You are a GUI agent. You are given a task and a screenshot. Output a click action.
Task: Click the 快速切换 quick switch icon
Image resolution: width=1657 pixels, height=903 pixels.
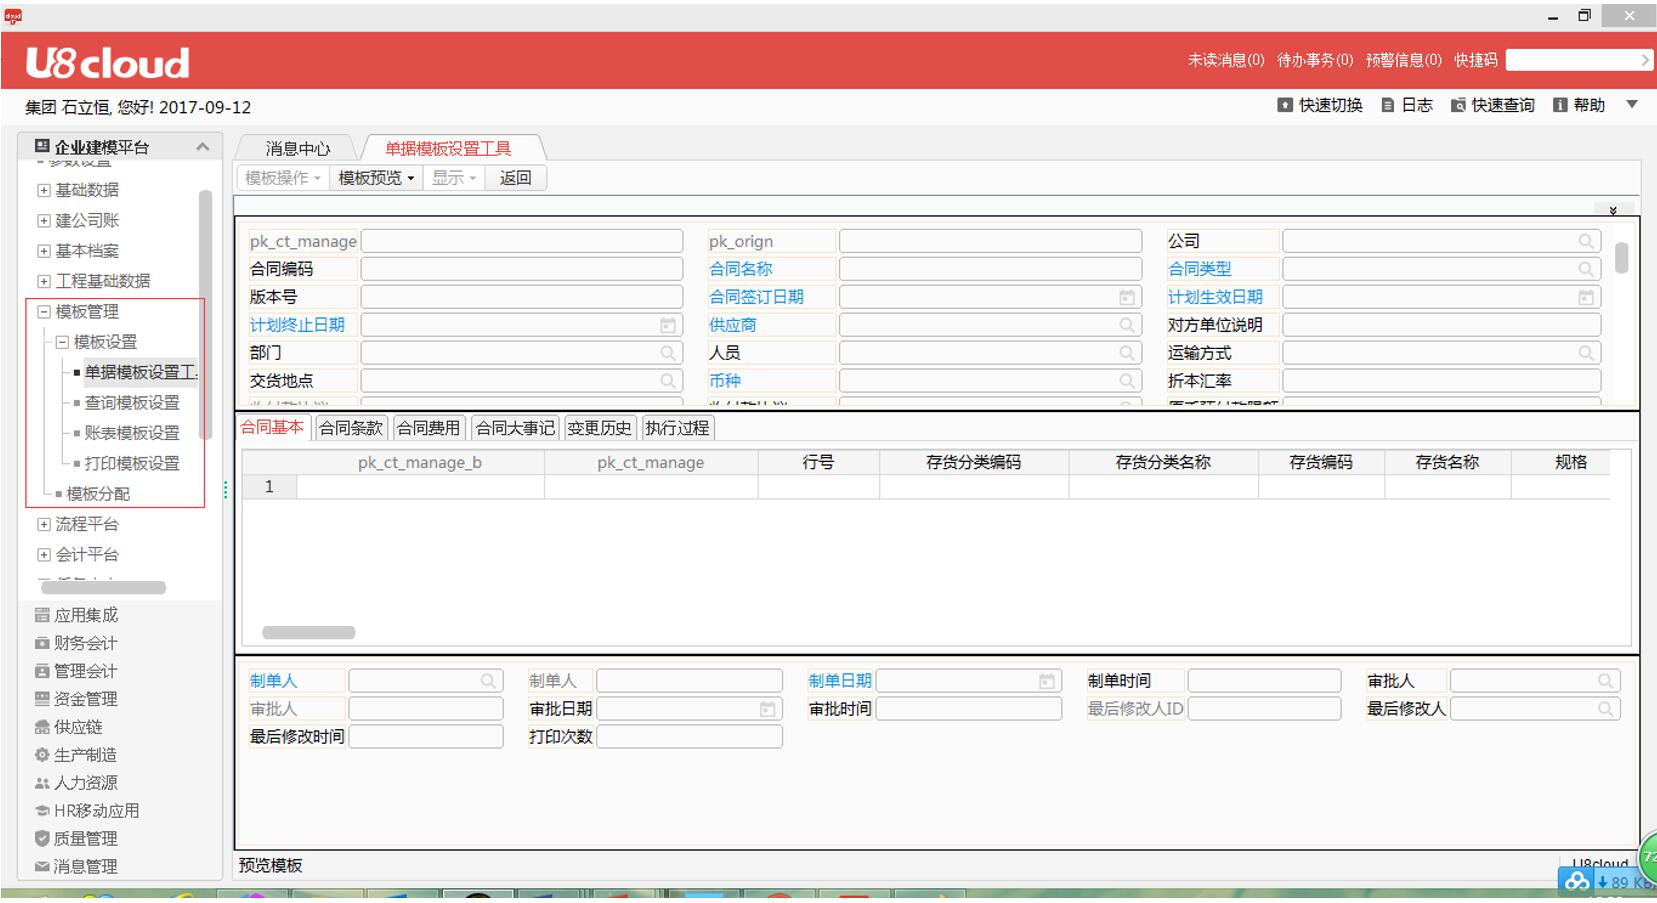tap(1285, 105)
